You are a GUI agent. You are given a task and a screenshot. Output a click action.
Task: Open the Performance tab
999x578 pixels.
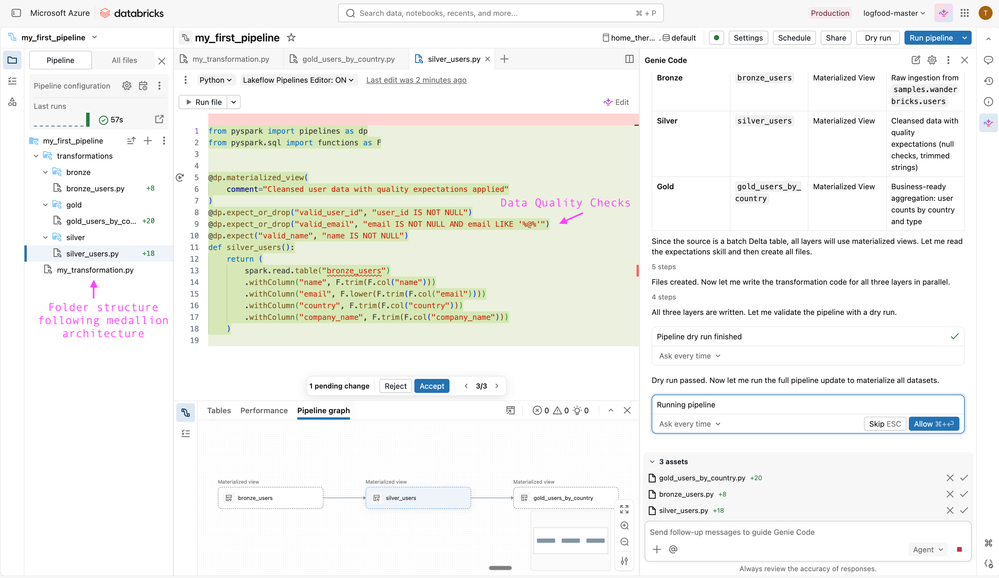[264, 410]
